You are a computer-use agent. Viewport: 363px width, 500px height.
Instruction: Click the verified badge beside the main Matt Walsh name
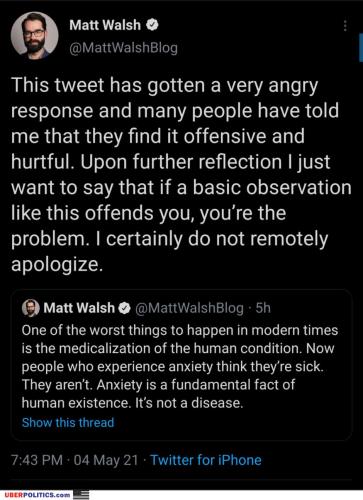(x=152, y=25)
